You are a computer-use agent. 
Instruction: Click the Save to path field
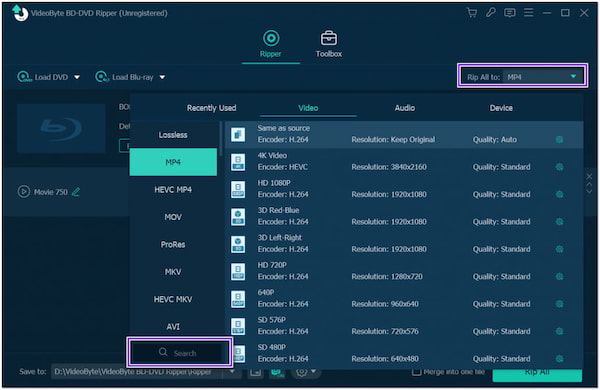tap(138, 372)
